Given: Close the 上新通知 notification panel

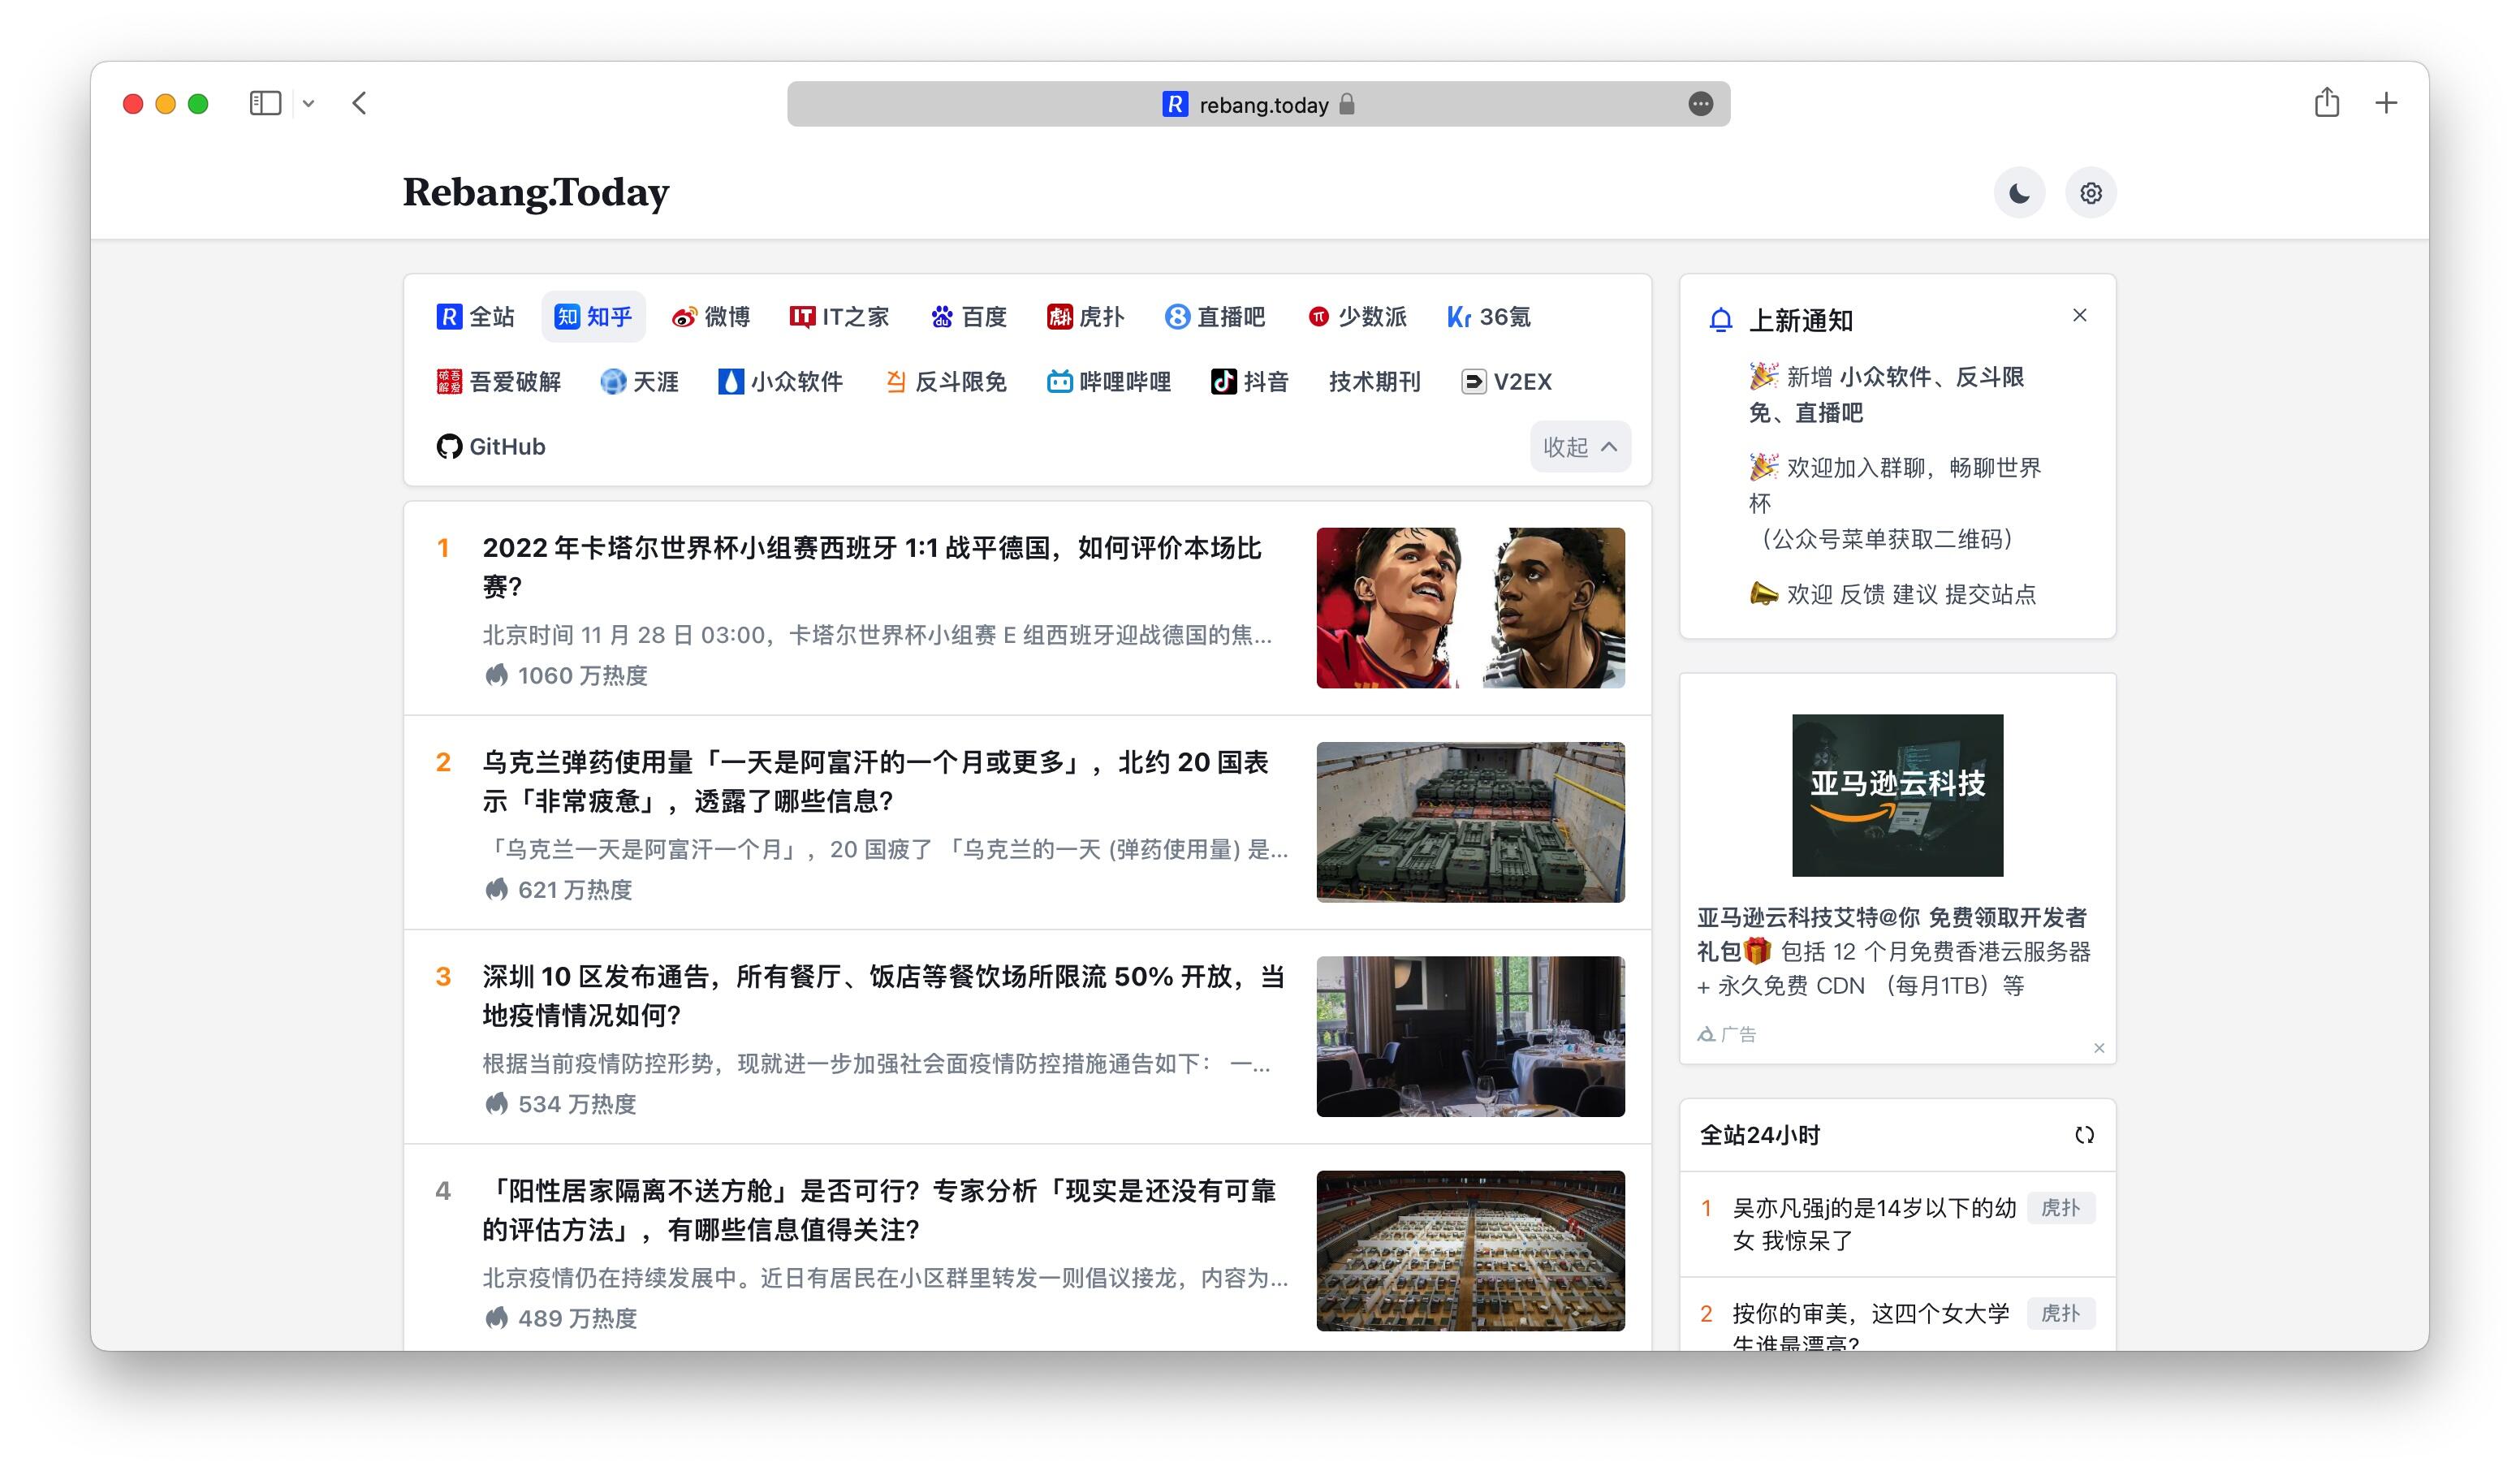Looking at the screenshot, I should click(x=2079, y=316).
